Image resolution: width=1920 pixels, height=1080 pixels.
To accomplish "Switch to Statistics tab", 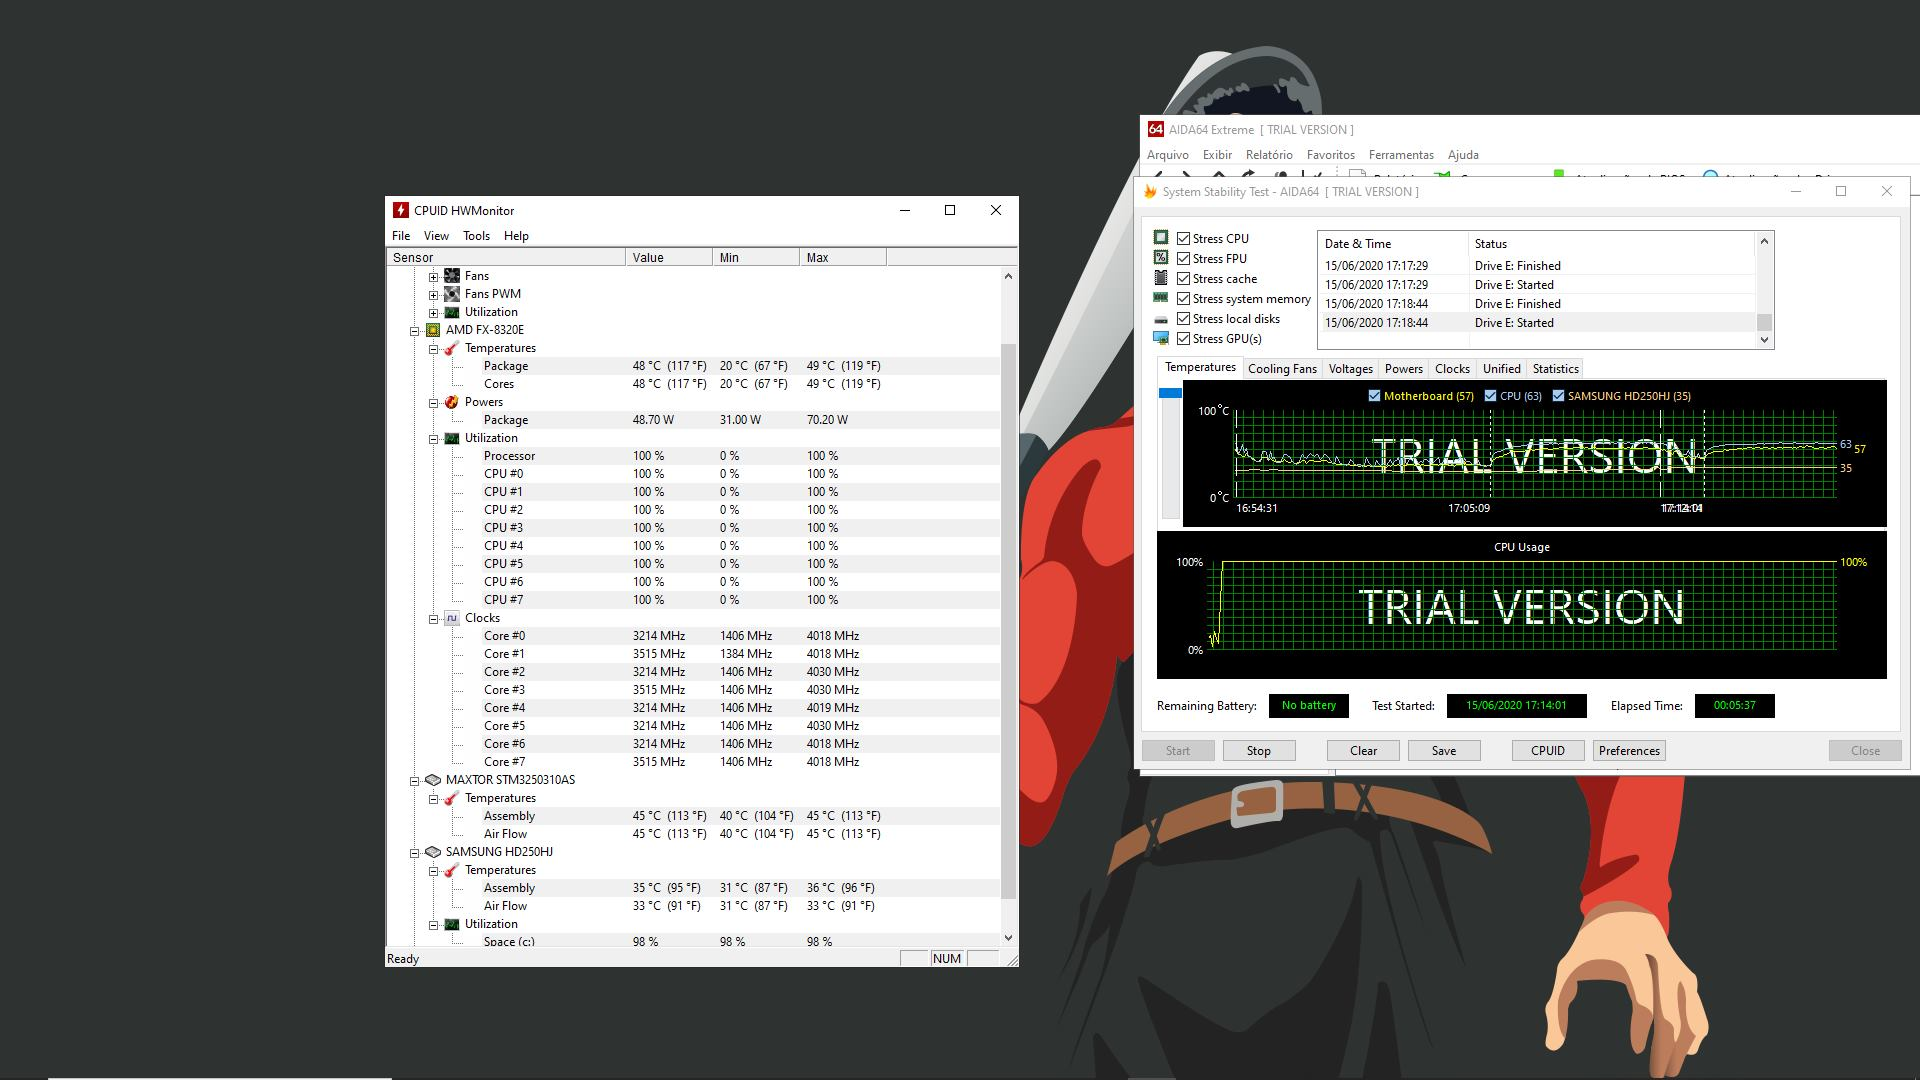I will click(1555, 369).
